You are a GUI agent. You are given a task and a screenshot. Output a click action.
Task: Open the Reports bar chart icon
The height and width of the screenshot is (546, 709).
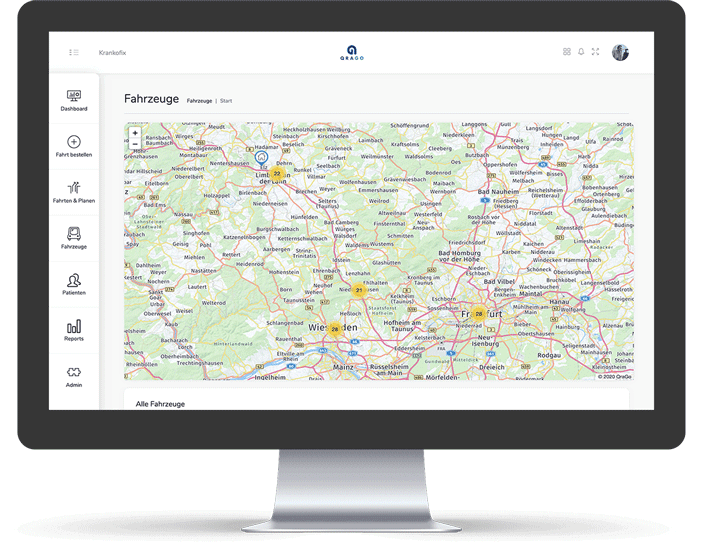[x=74, y=326]
